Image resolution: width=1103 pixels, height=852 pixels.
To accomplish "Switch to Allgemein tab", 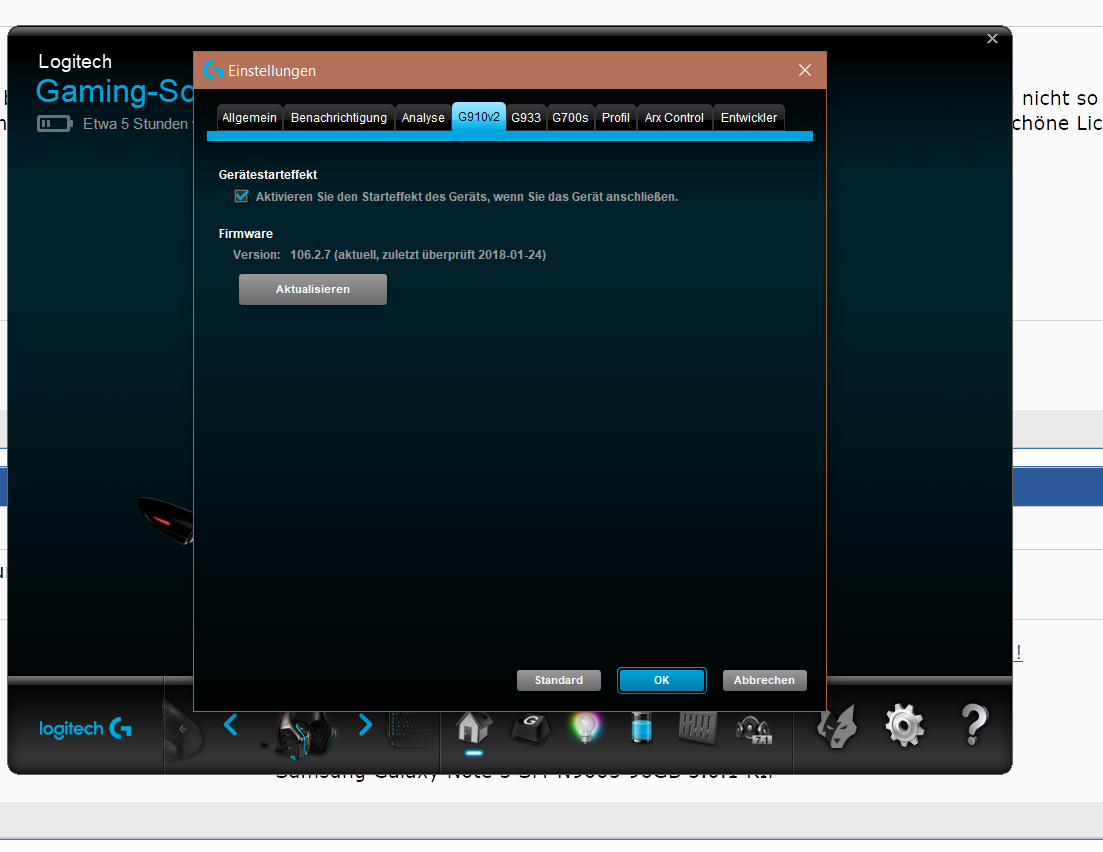I will [249, 117].
